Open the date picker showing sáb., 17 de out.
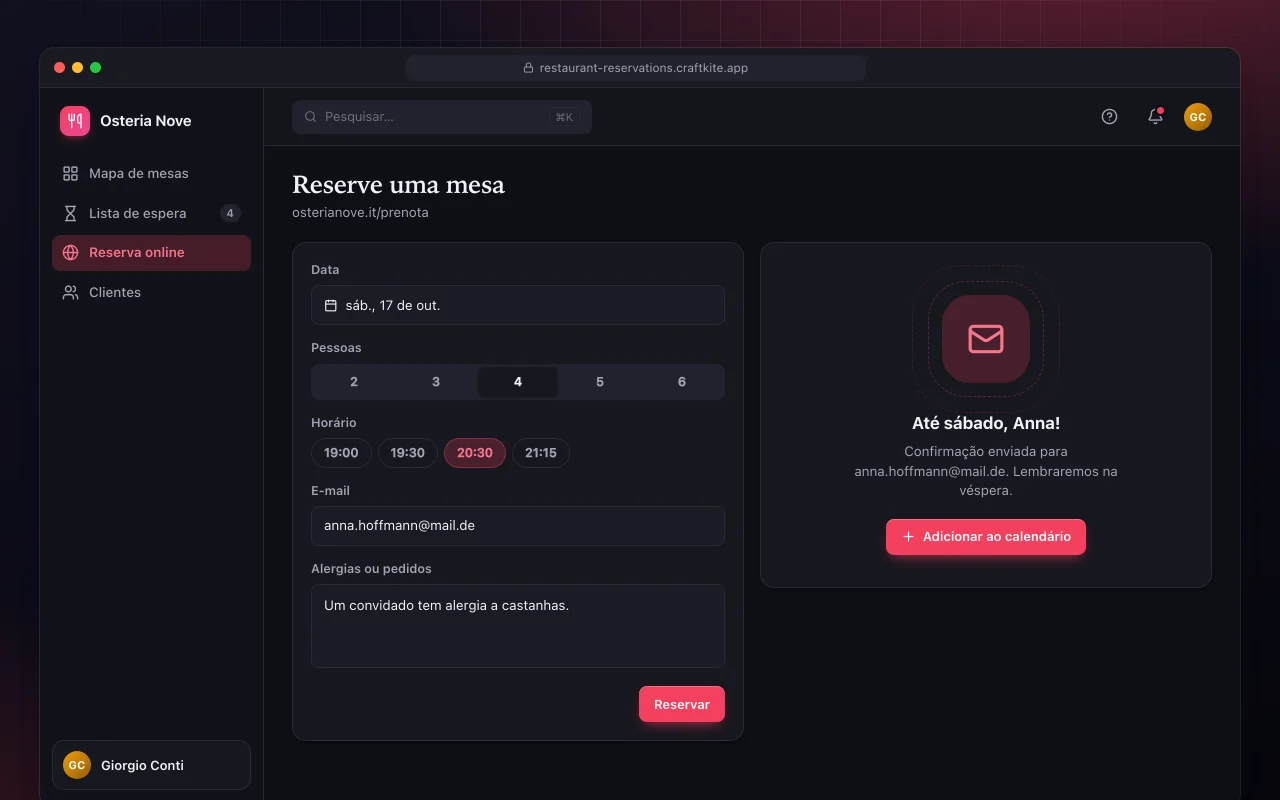The image size is (1280, 800). tap(518, 305)
